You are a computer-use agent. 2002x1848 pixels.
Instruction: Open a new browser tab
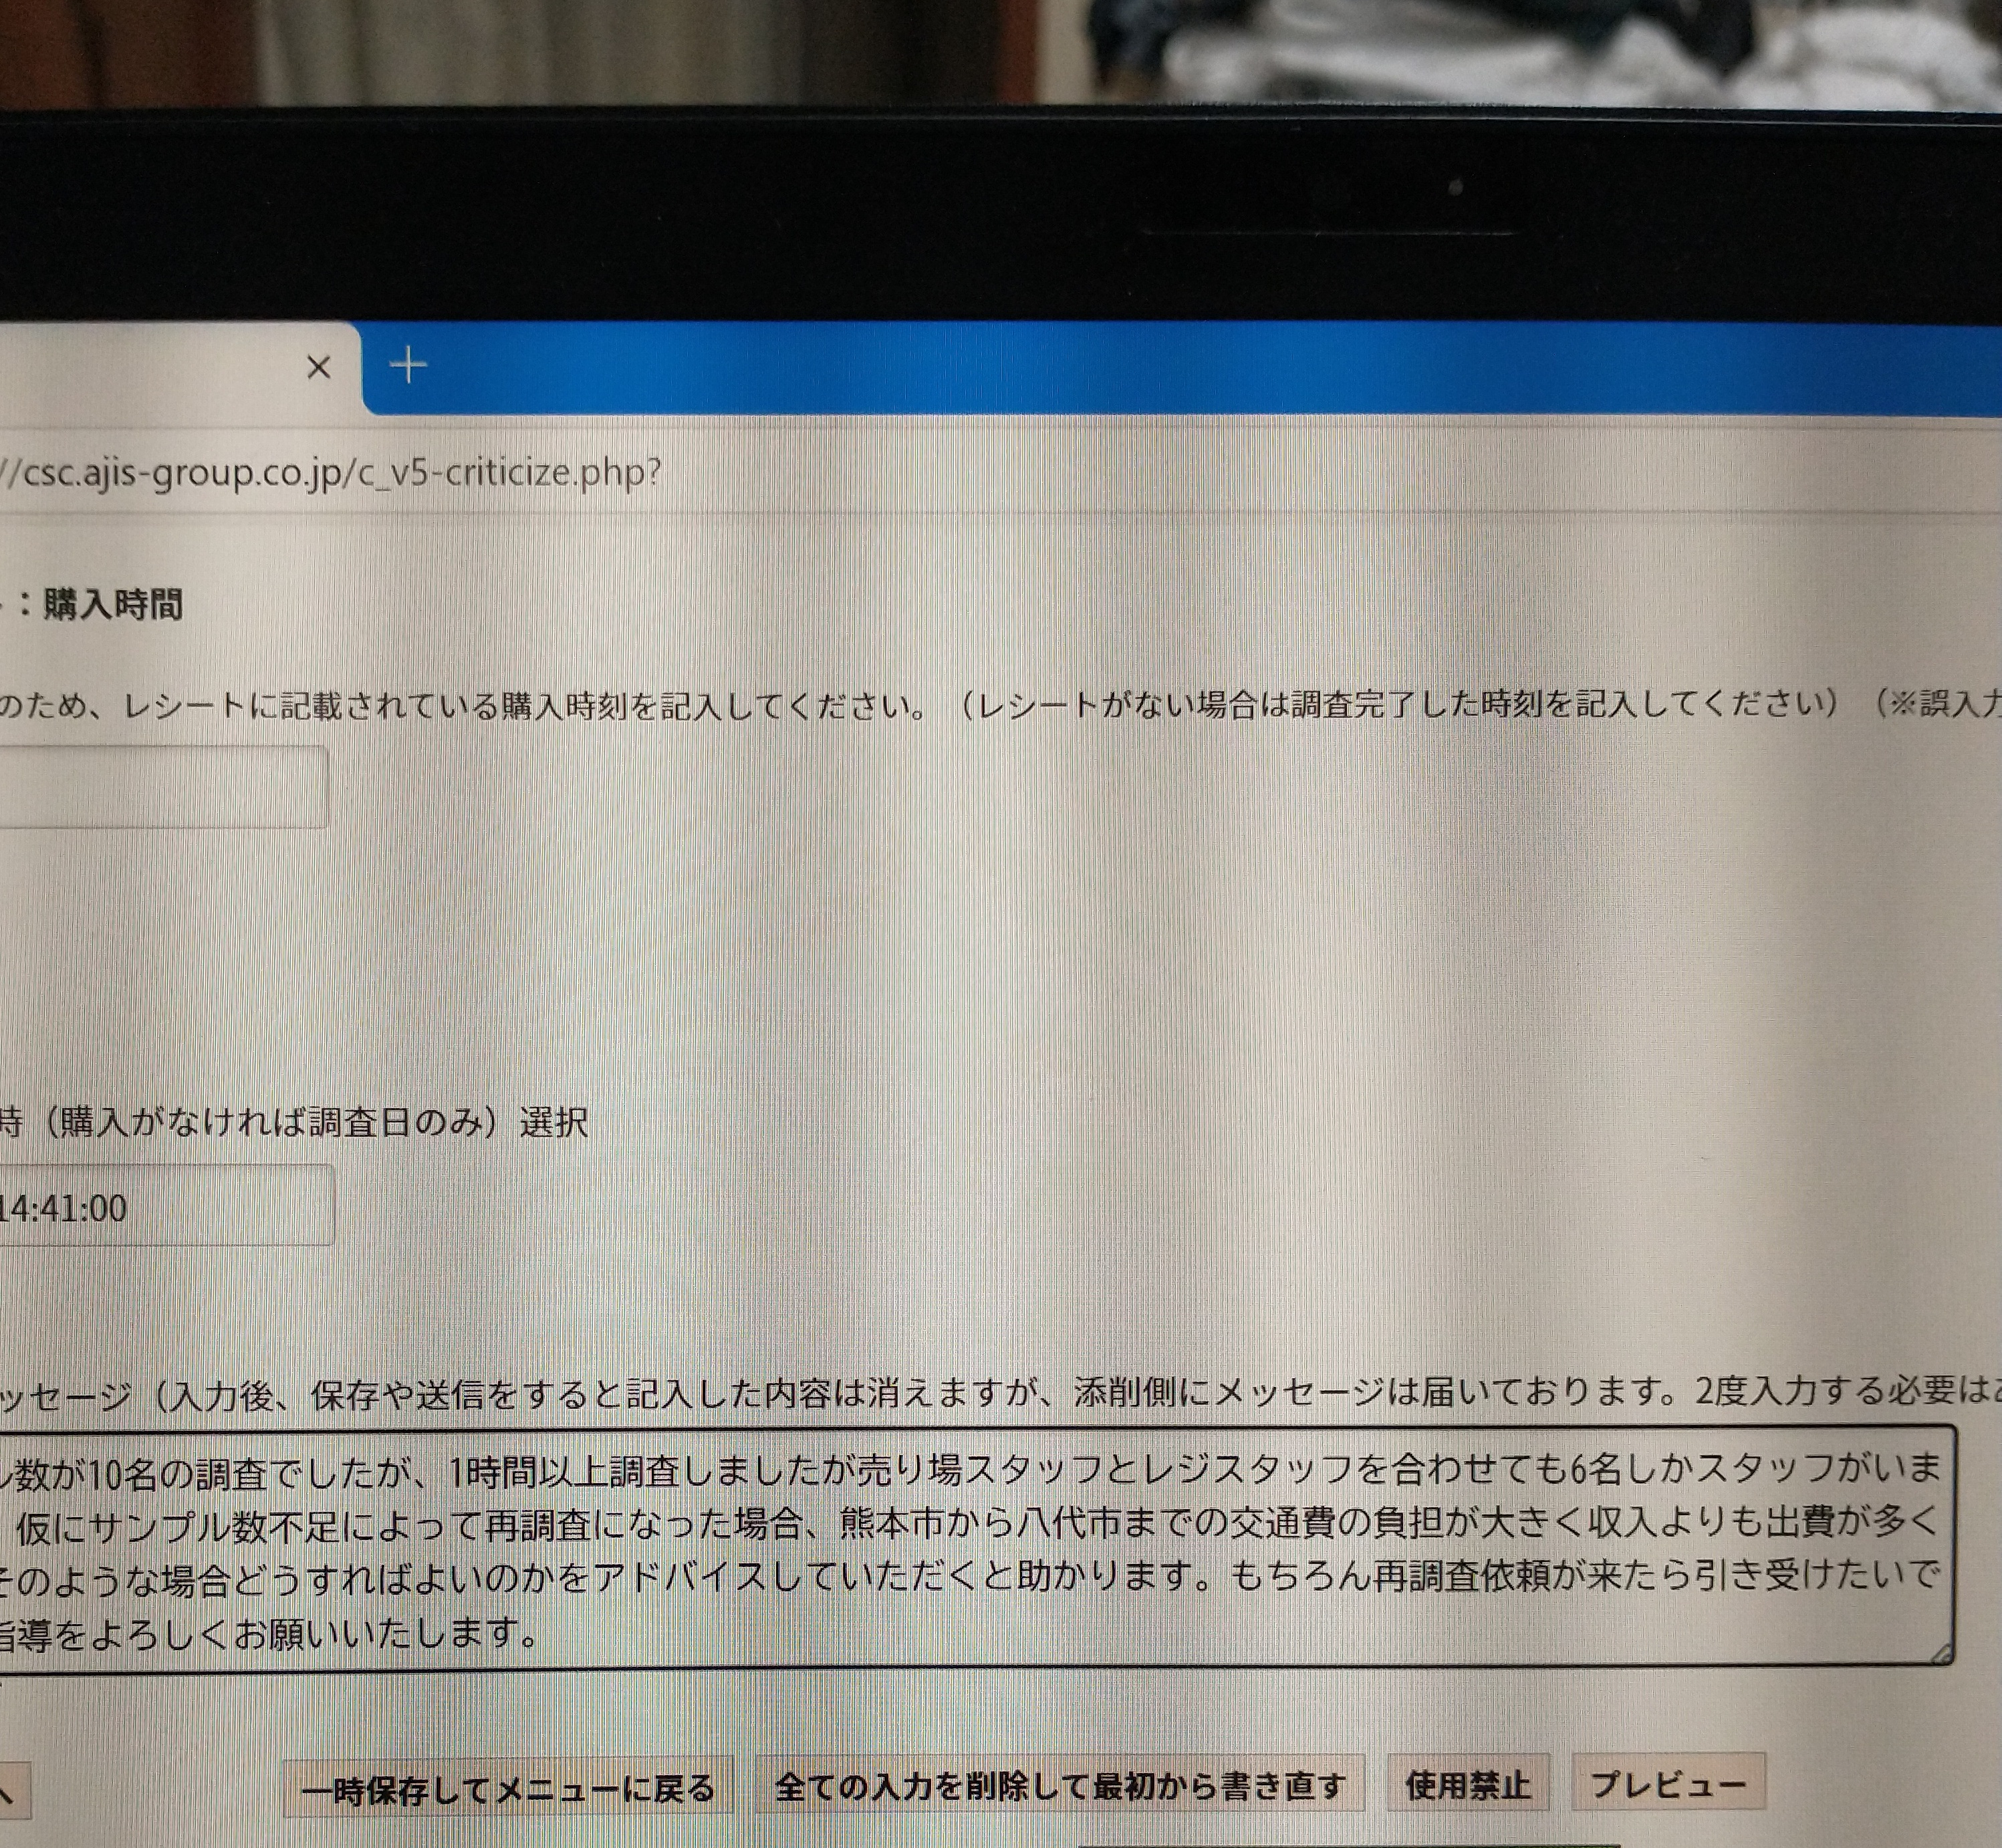(x=408, y=366)
